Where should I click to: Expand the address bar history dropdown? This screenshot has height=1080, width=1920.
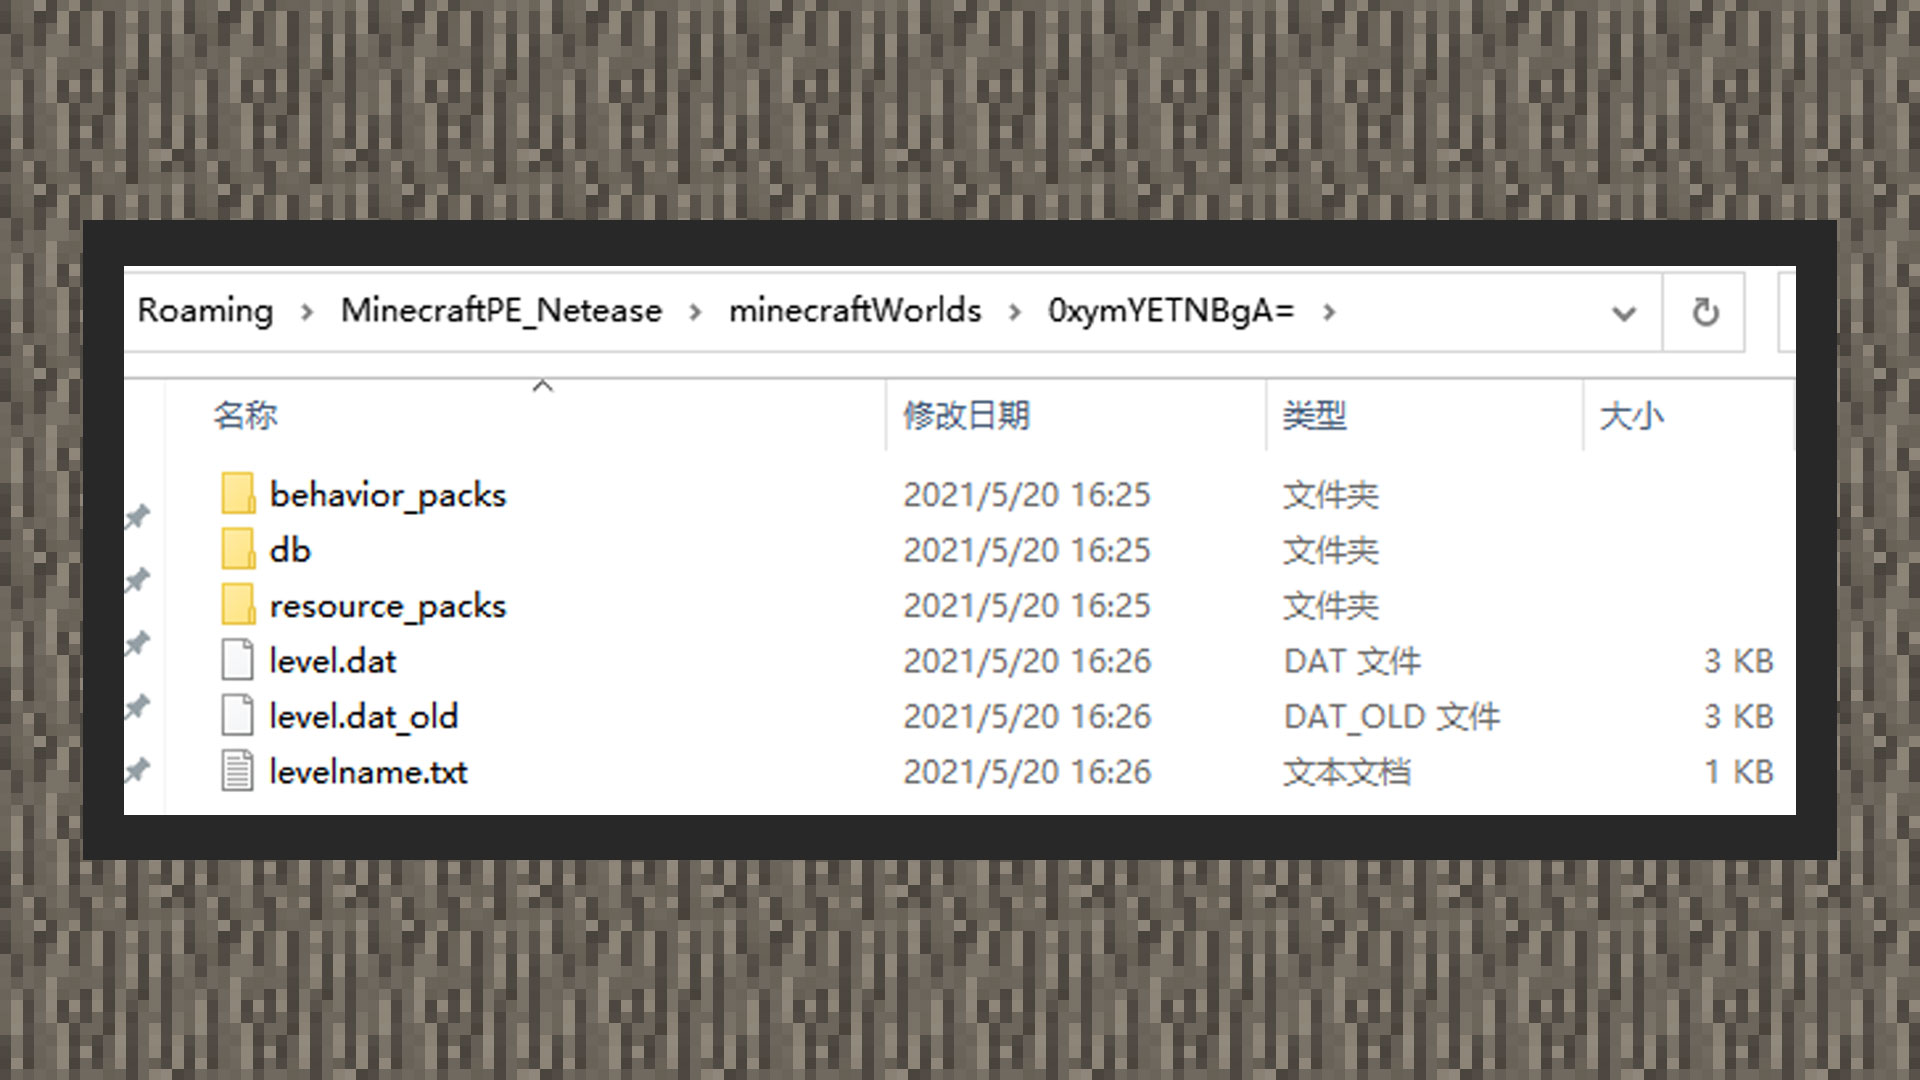click(x=1624, y=314)
